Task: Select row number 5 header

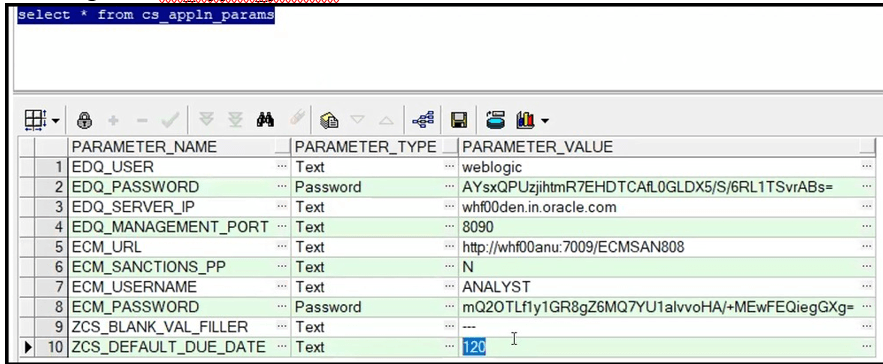Action: click(51, 247)
